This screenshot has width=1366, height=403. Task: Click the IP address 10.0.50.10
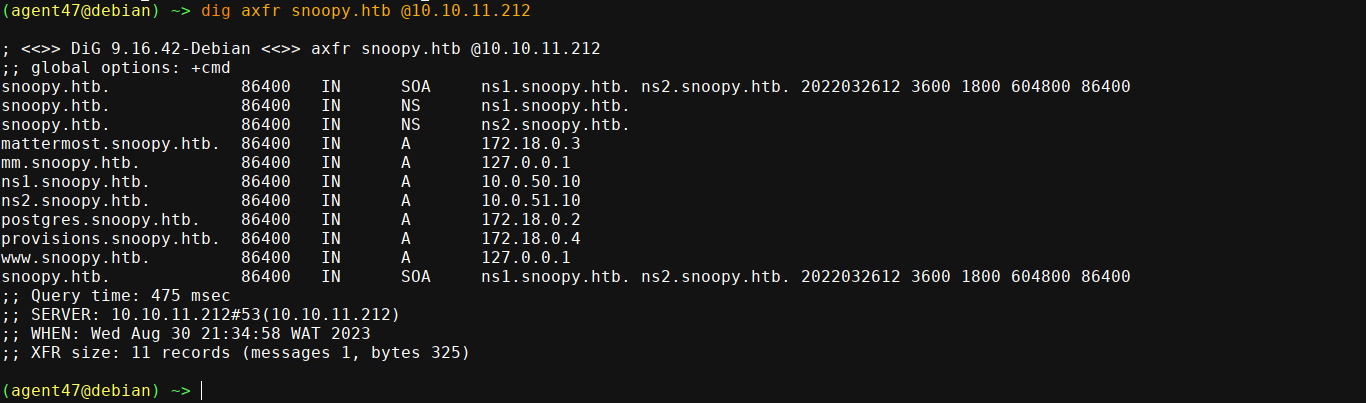click(x=530, y=182)
